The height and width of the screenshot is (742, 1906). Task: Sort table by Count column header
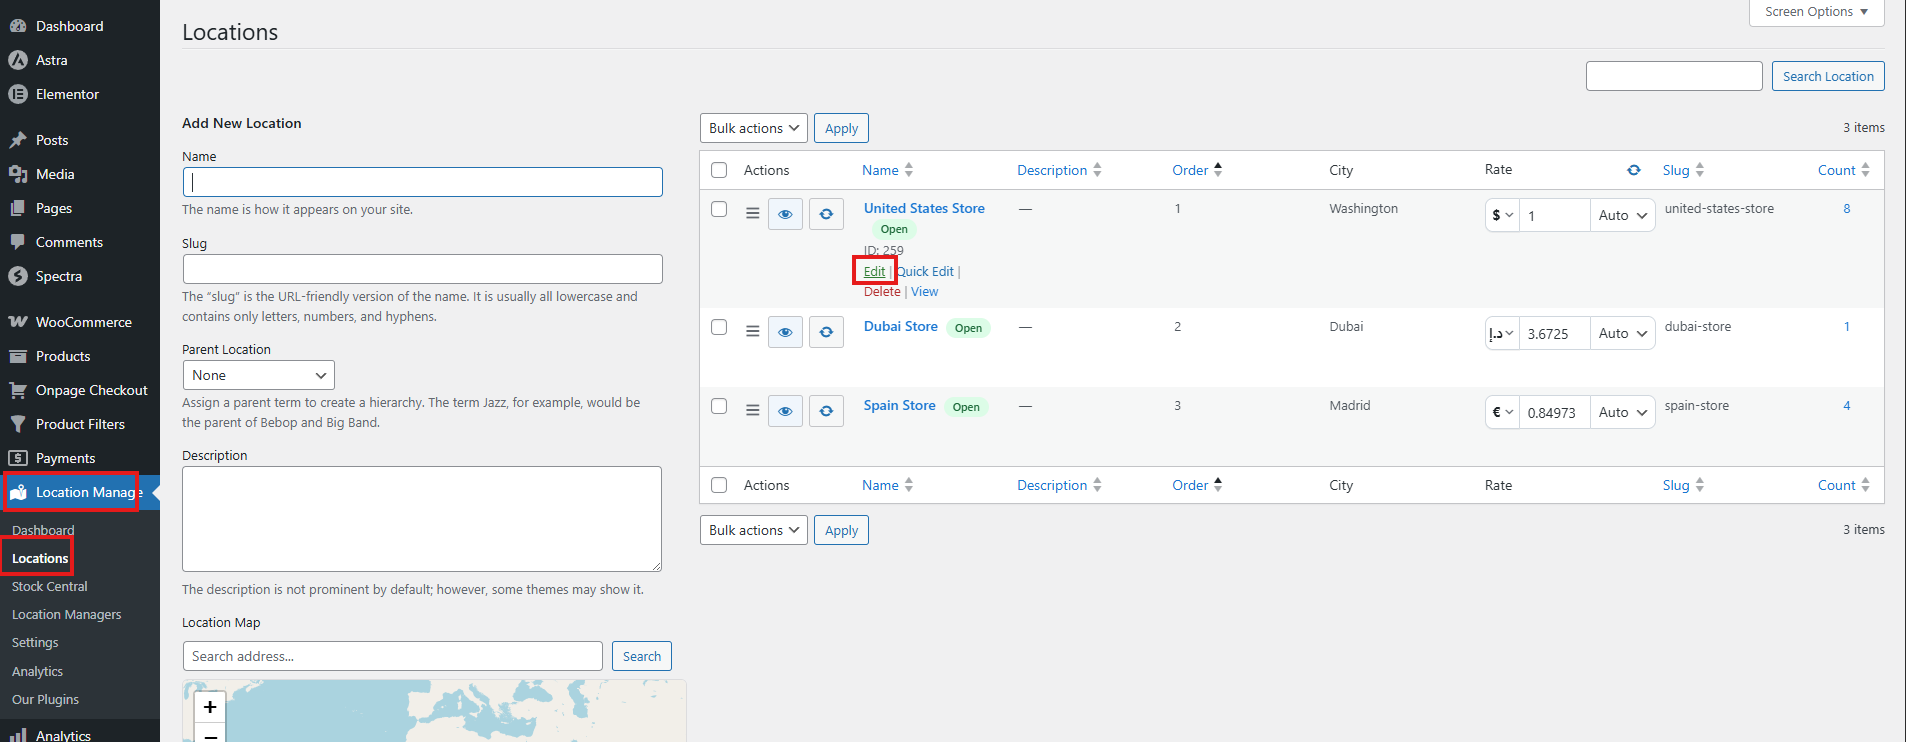[1843, 170]
